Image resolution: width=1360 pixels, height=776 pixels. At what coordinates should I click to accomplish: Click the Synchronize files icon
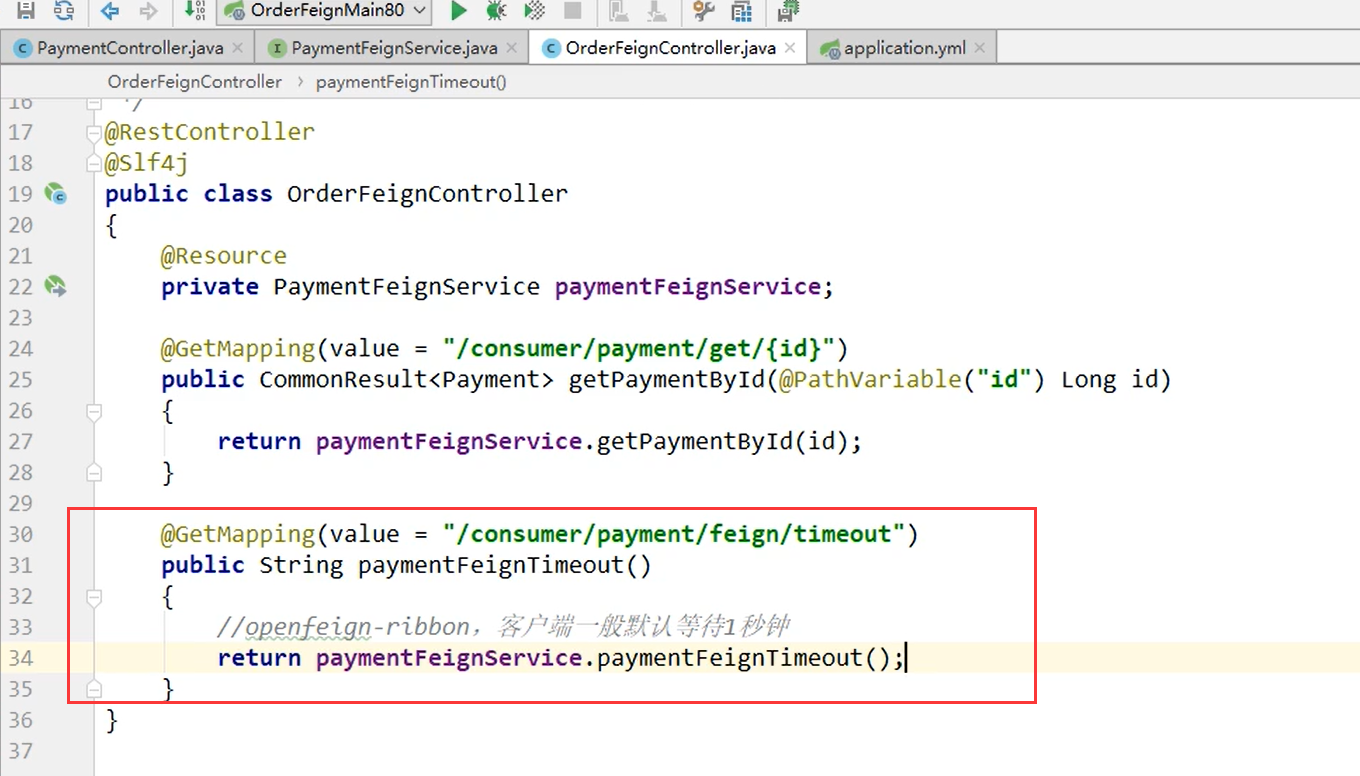(63, 12)
